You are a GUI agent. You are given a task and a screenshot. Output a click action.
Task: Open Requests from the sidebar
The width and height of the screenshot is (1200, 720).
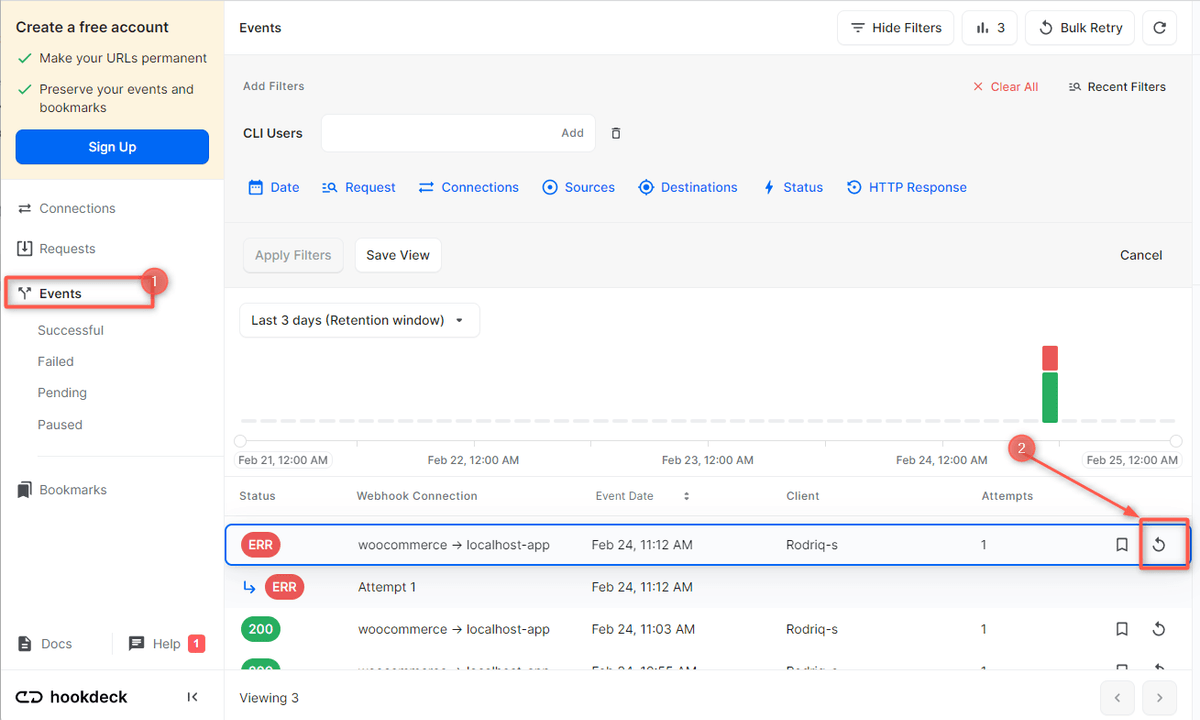[x=69, y=248]
